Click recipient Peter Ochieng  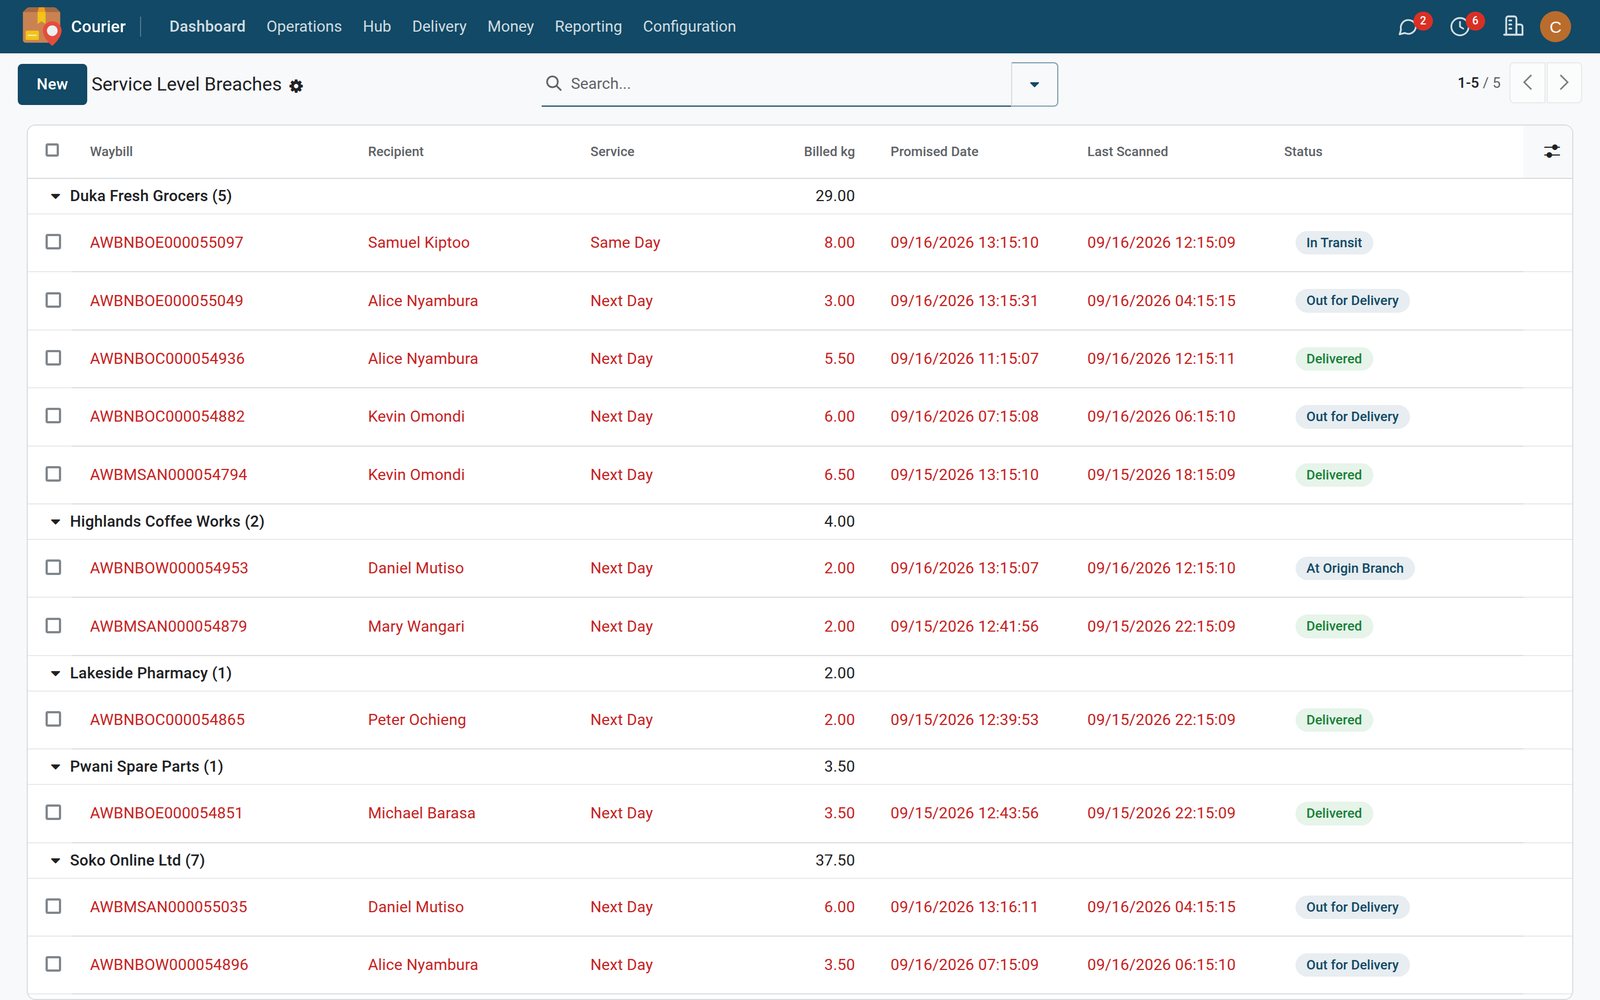(x=417, y=719)
